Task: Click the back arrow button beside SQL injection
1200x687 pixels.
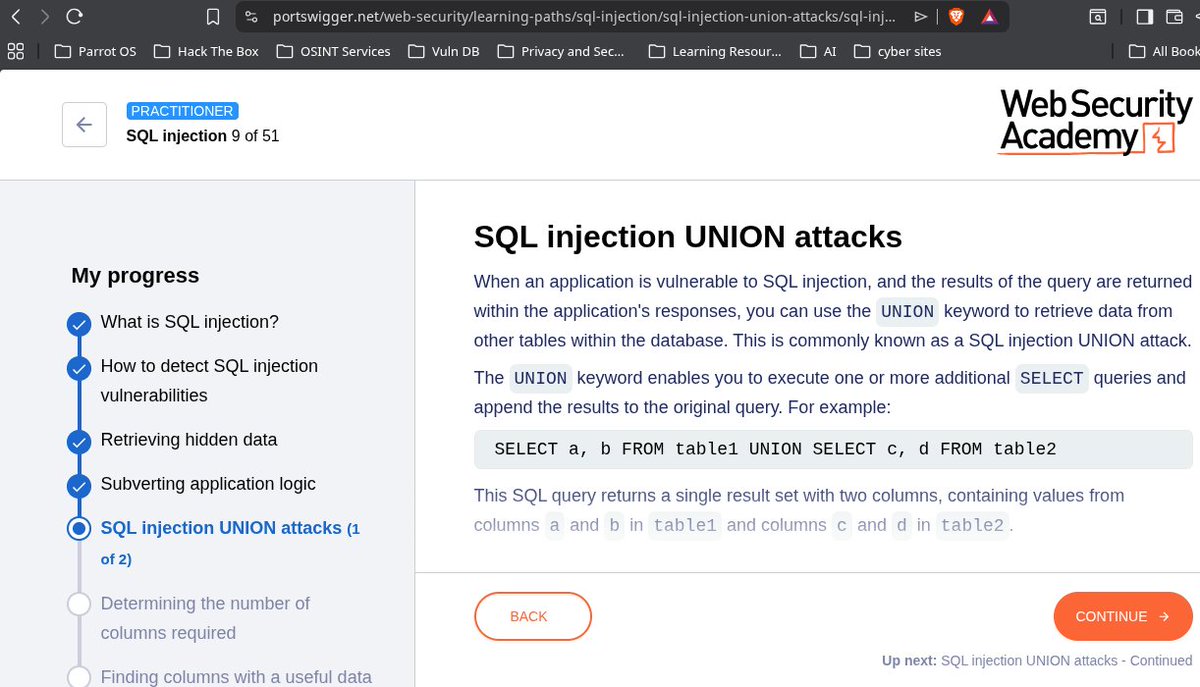Action: pyautogui.click(x=84, y=125)
